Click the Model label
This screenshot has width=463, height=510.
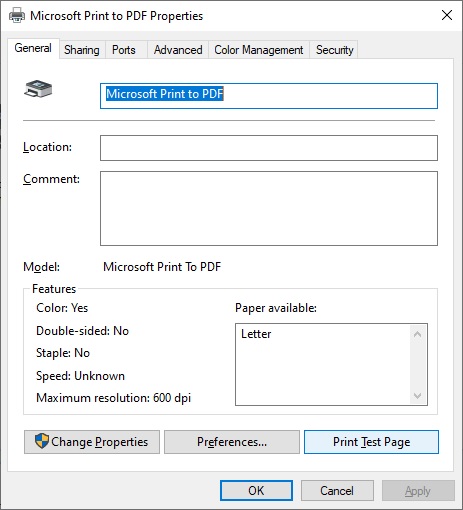pyautogui.click(x=41, y=267)
